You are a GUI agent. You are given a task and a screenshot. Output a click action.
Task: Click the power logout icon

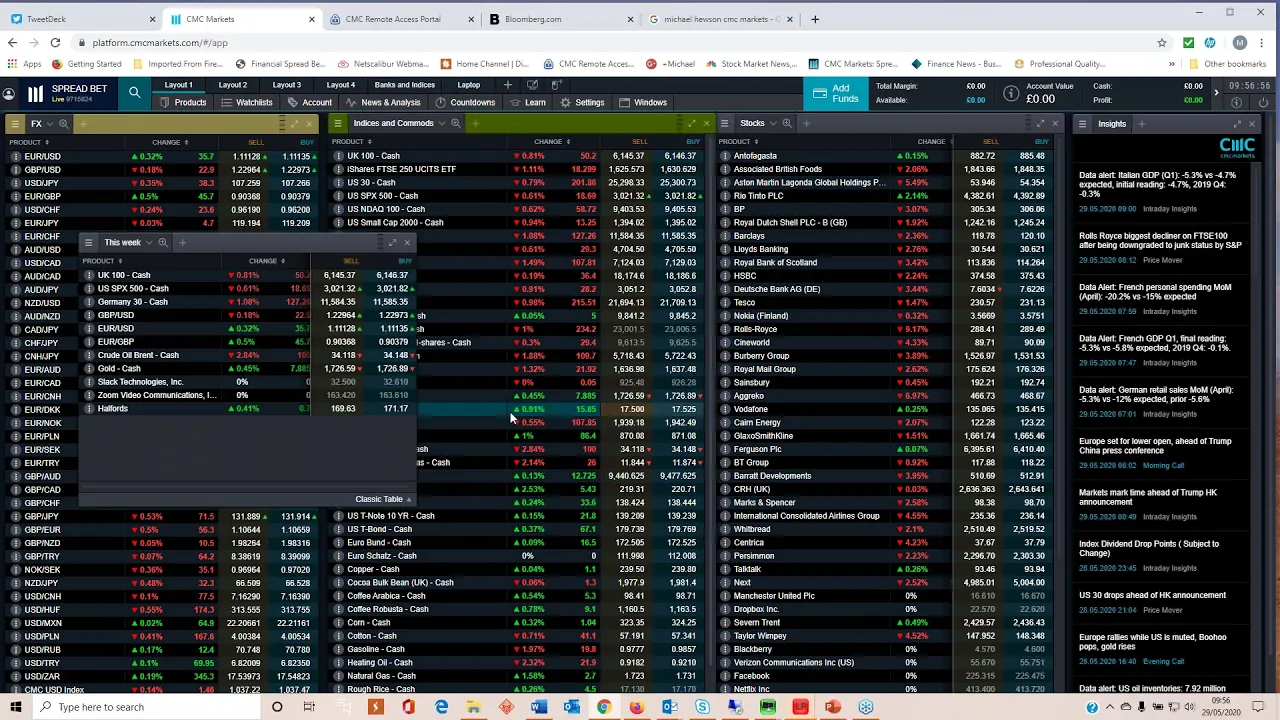[x=1263, y=102]
